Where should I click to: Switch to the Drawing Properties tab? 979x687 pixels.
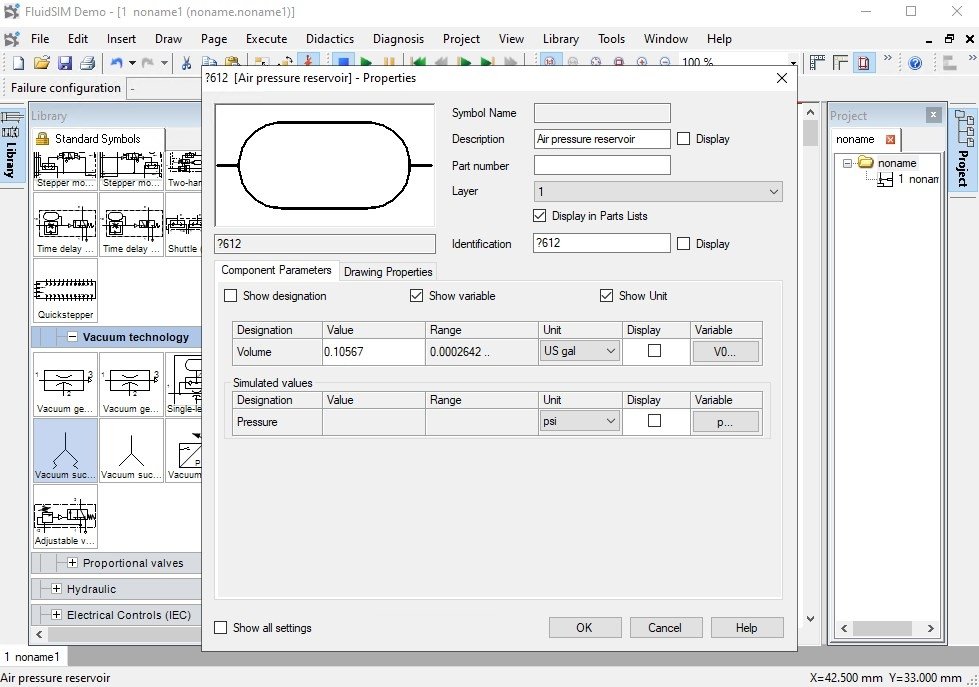pyautogui.click(x=388, y=272)
